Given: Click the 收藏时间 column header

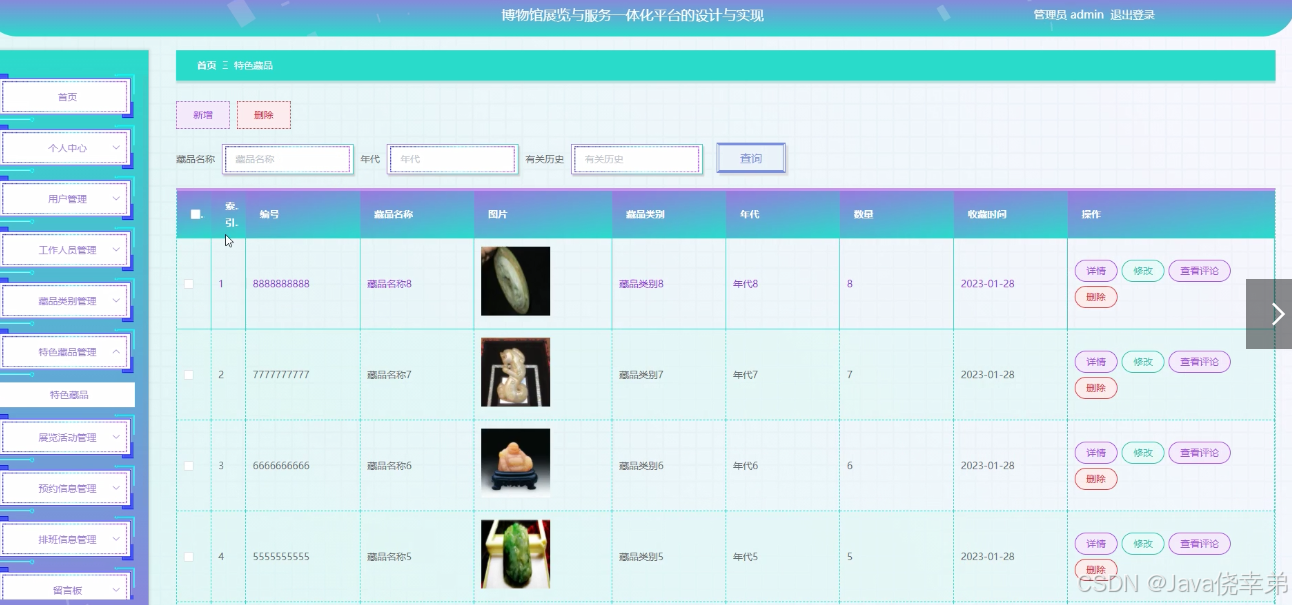Looking at the screenshot, I should click(987, 214).
